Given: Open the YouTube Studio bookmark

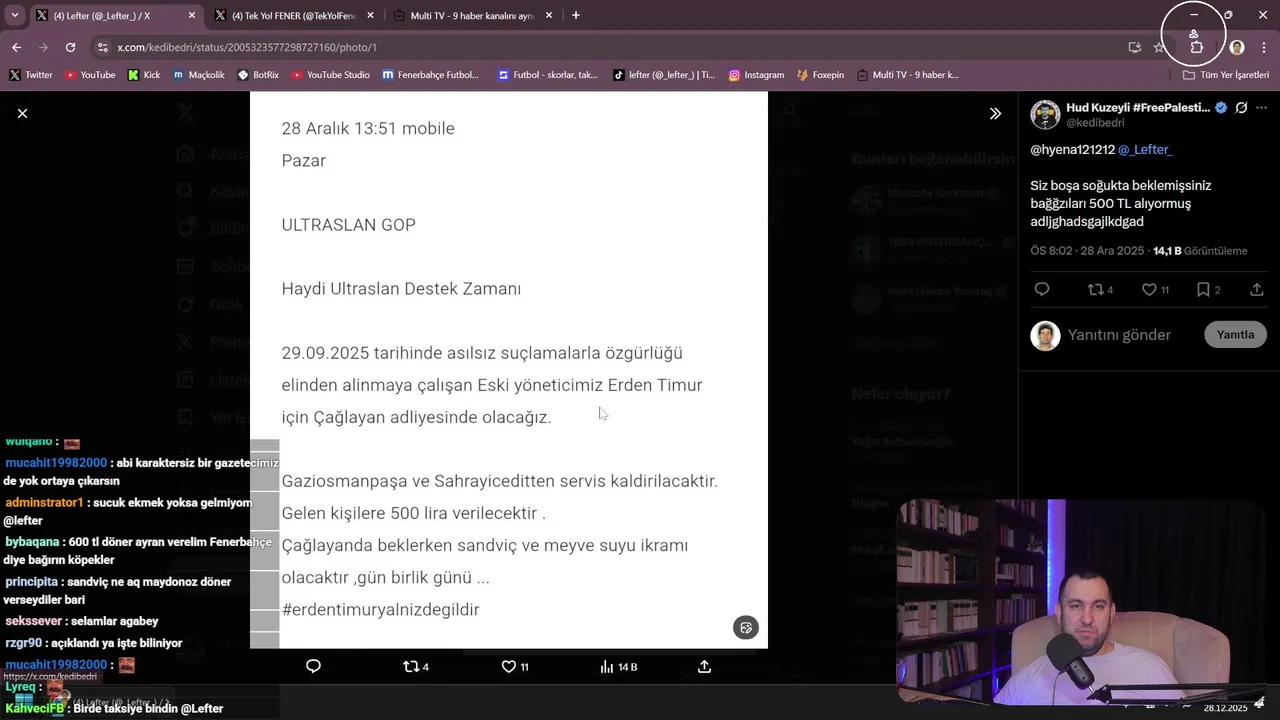Looking at the screenshot, I should tap(331, 75).
